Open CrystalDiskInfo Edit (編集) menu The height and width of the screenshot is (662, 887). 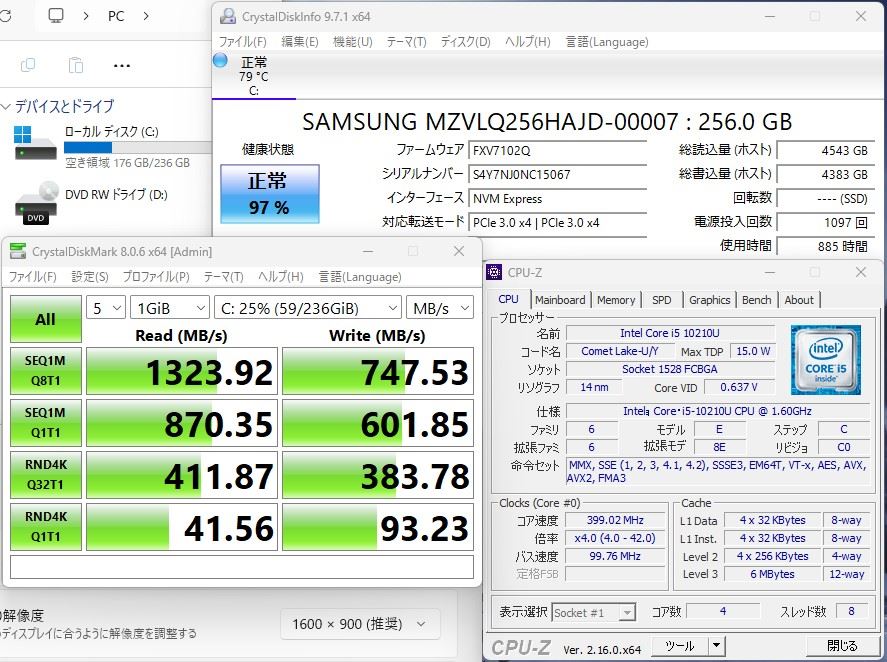click(x=300, y=42)
